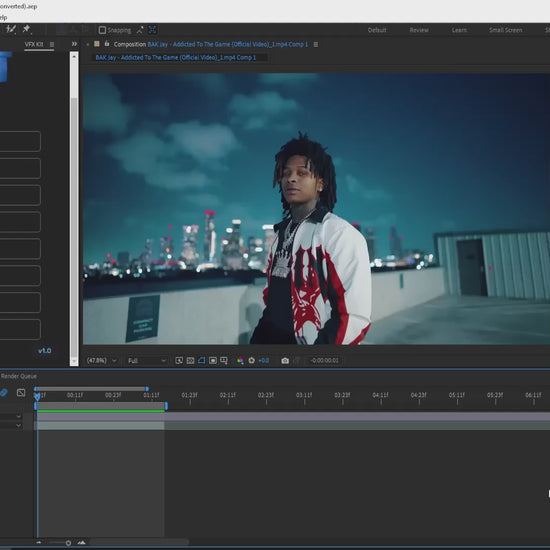Image resolution: width=550 pixels, height=550 pixels.
Task: Switch to the Small Screen workspace
Action: click(505, 30)
